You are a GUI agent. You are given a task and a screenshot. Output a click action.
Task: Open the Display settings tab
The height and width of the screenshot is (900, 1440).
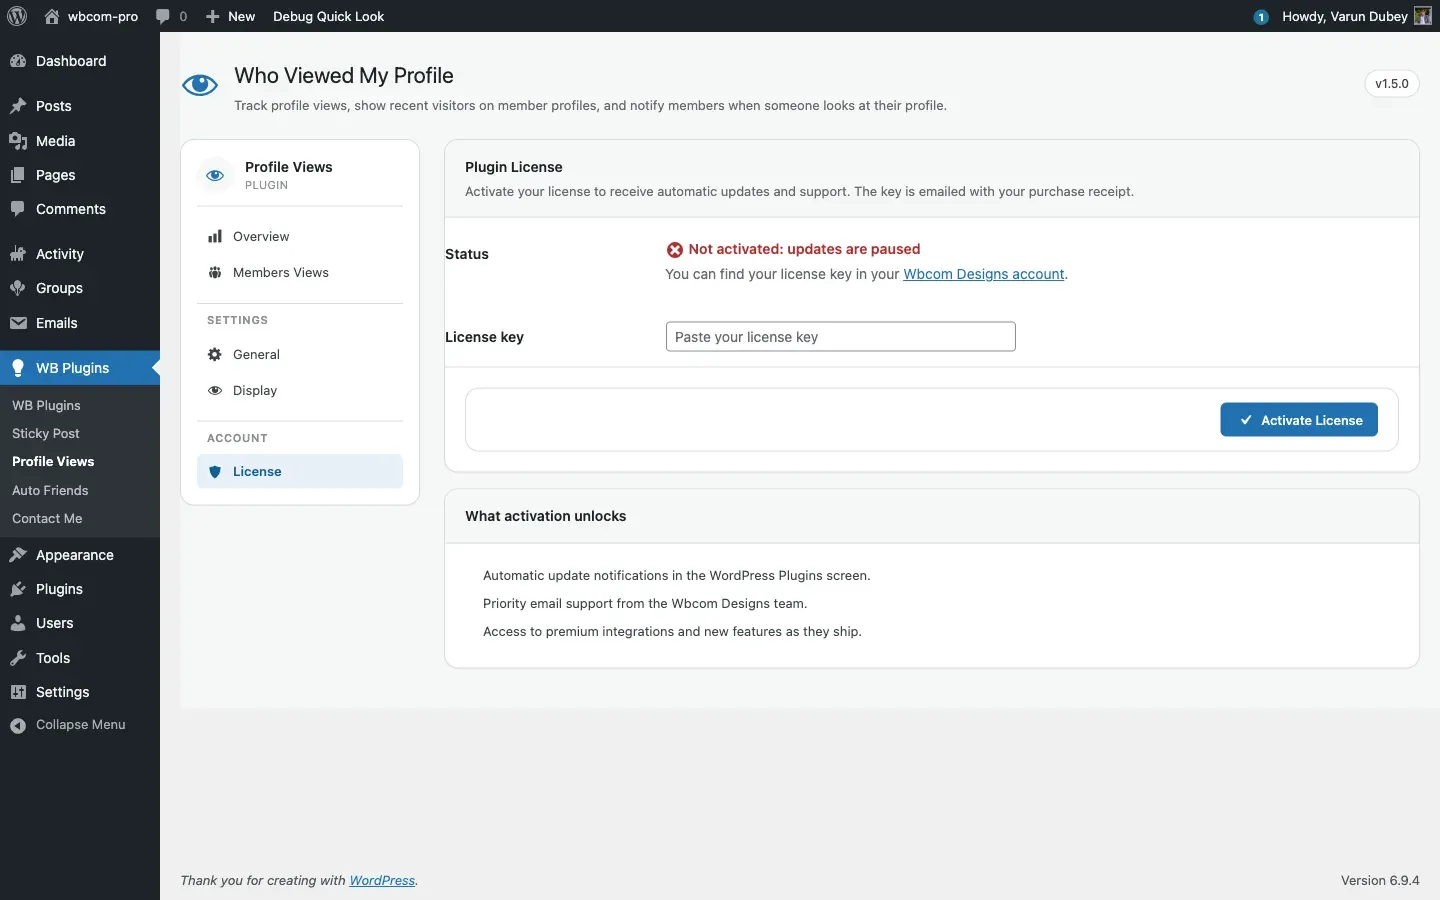[x=300, y=390]
